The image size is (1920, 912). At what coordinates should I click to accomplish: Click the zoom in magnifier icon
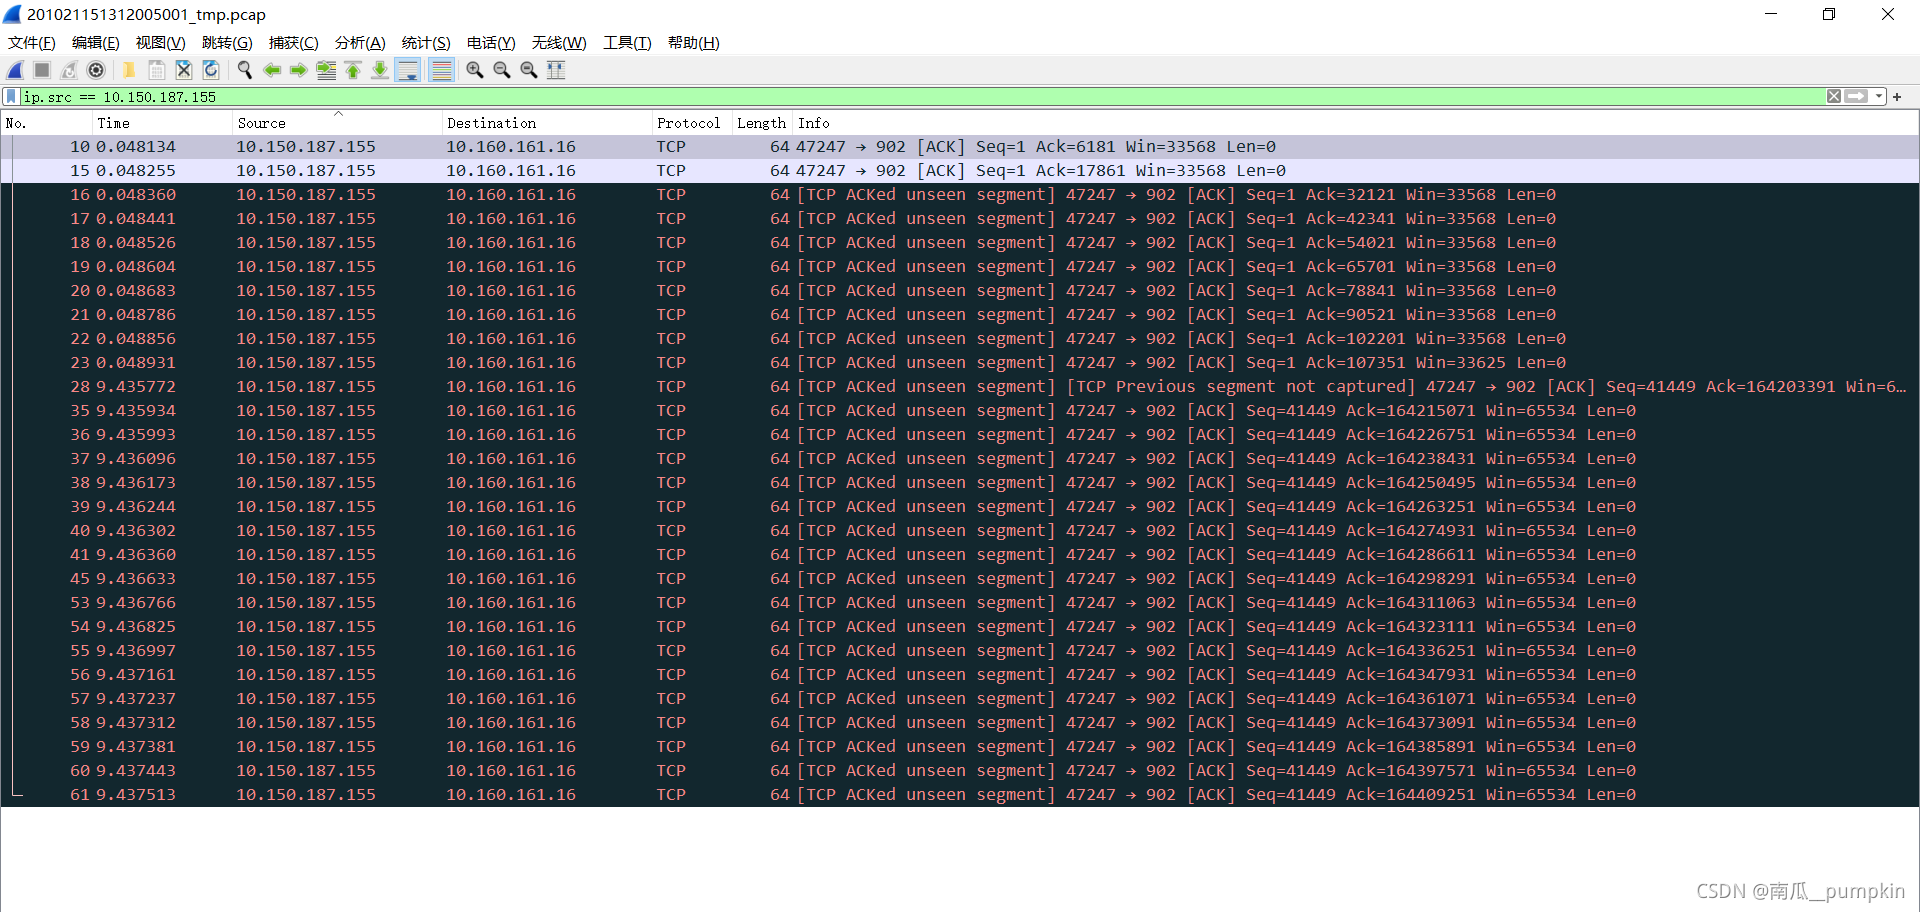475,70
